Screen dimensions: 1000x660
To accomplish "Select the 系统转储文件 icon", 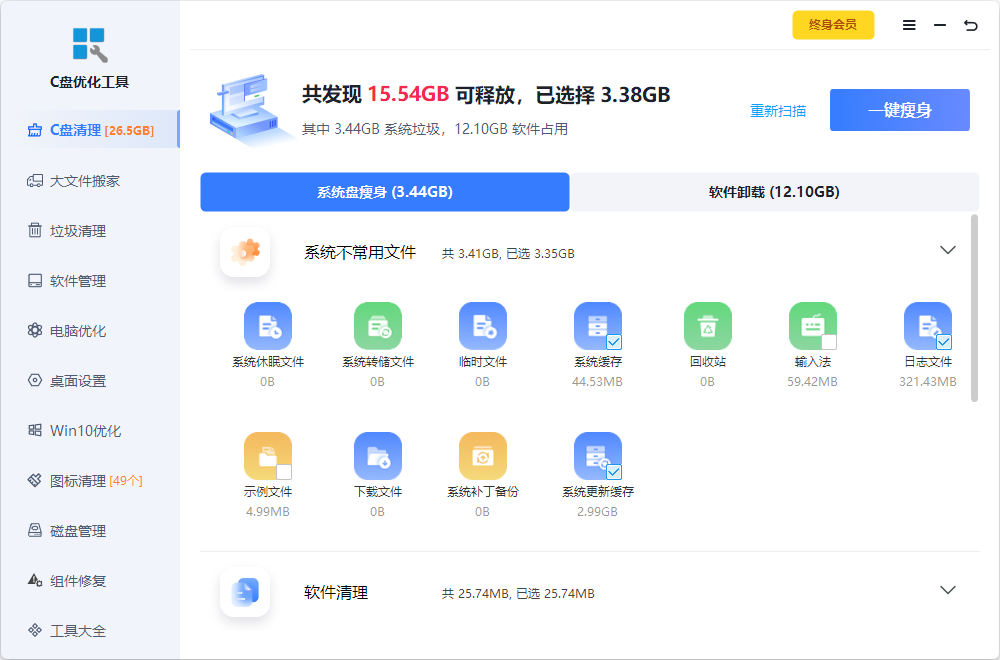I will pyautogui.click(x=378, y=326).
